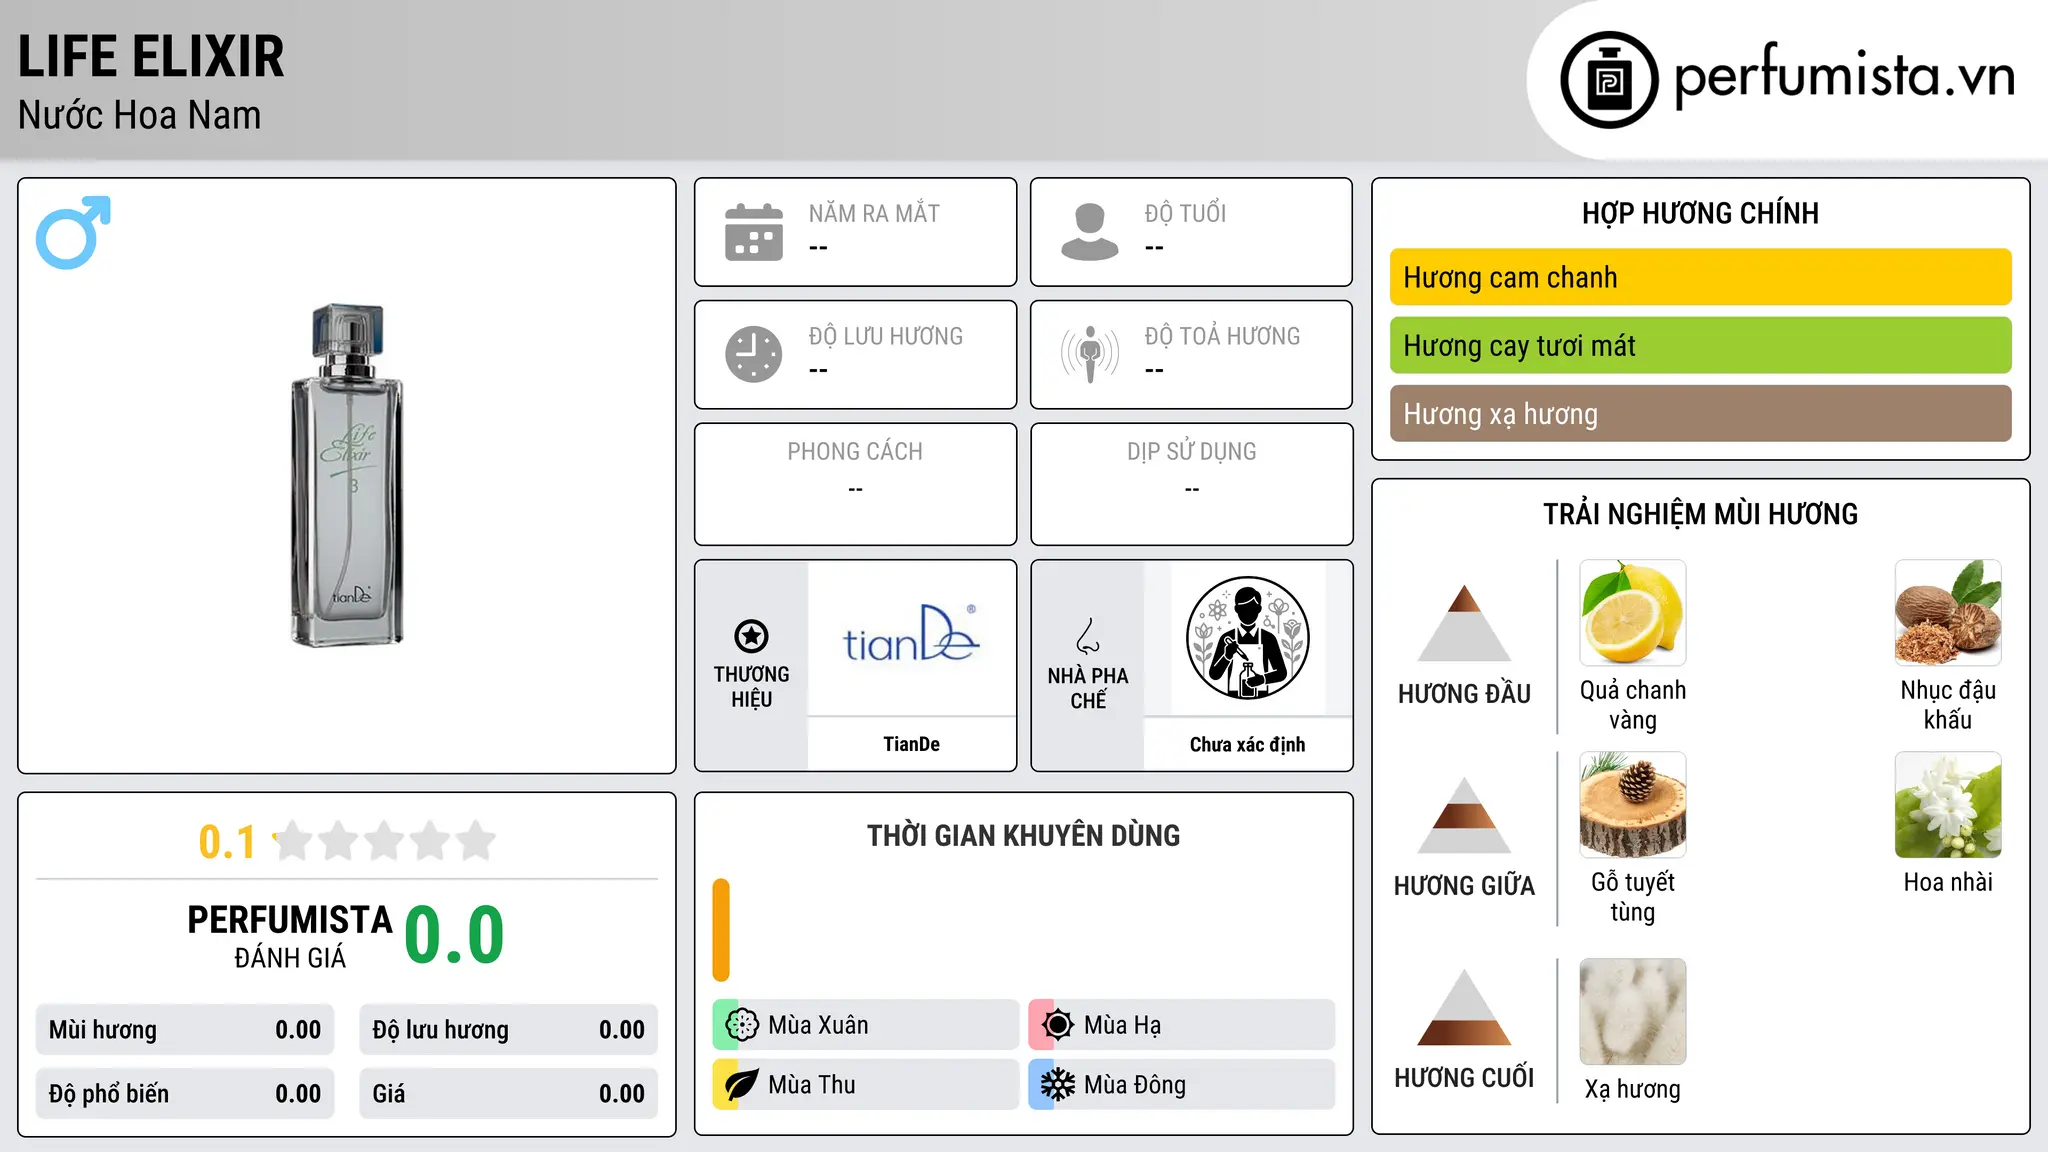Click the Mùi hương score row
Screen dimensions: 2048x1152
point(185,1030)
